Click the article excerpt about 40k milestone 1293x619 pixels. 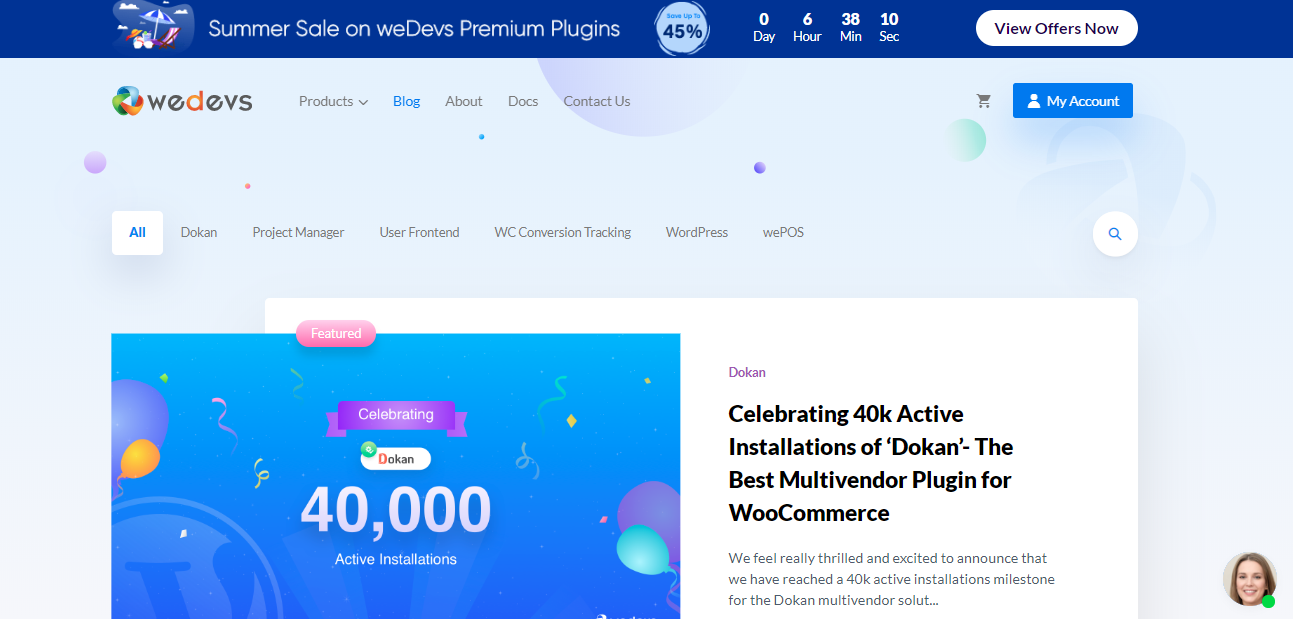(891, 579)
